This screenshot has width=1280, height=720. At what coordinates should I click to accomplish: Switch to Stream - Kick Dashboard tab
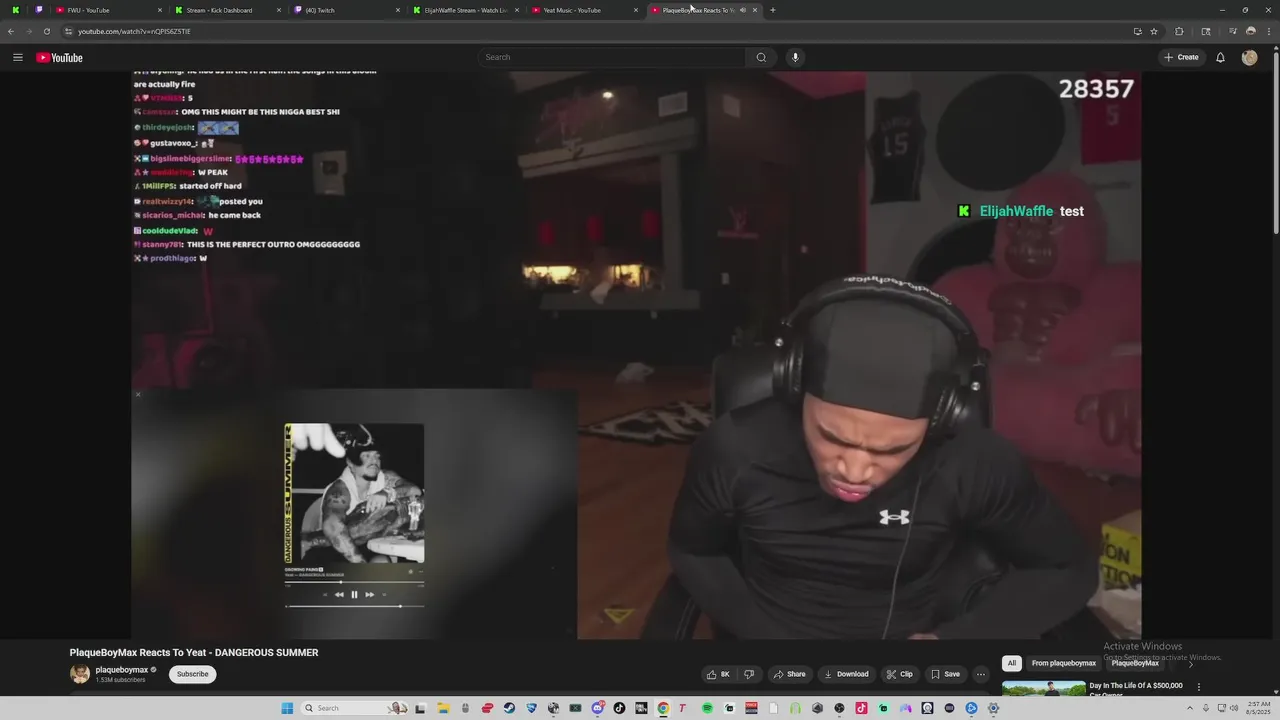point(226,10)
